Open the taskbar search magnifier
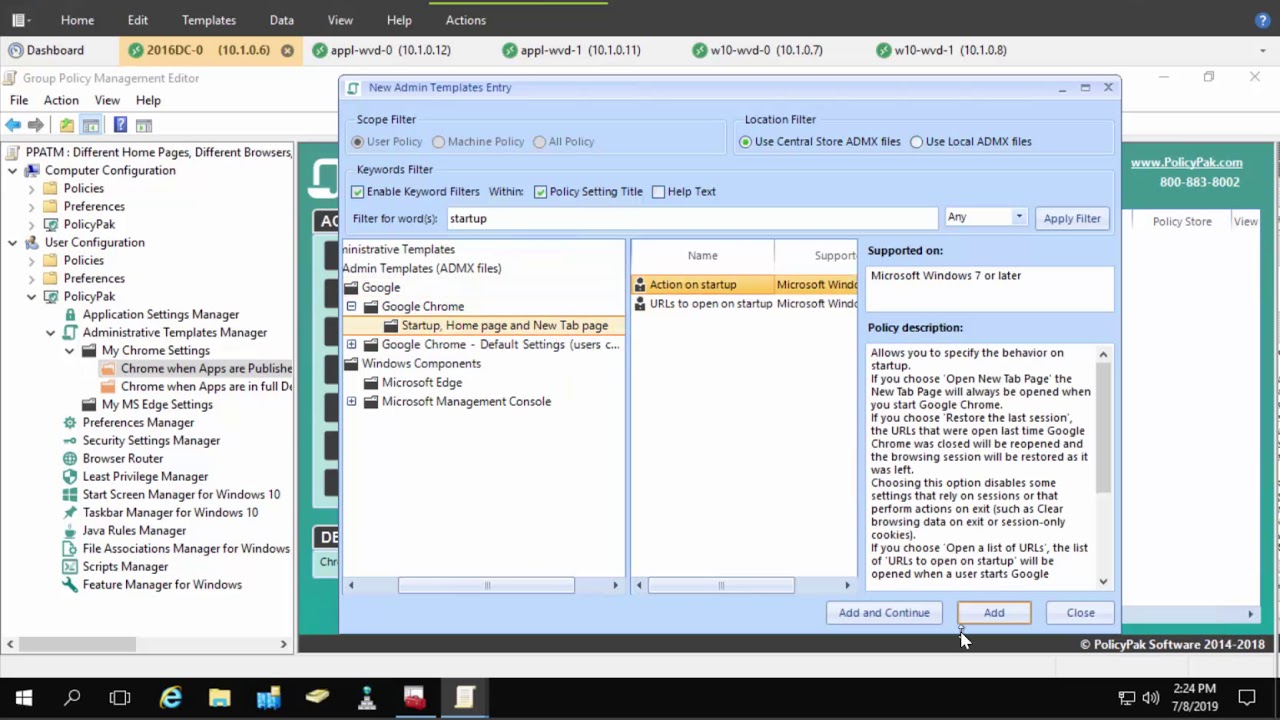1280x720 pixels. 72,697
